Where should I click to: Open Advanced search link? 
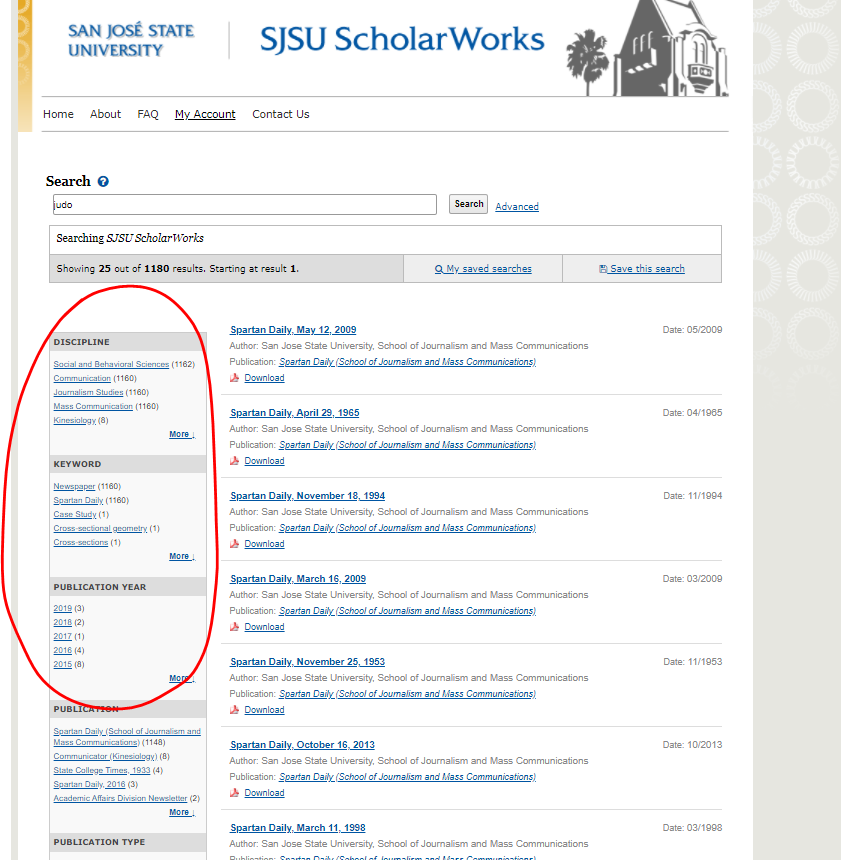pyautogui.click(x=517, y=207)
